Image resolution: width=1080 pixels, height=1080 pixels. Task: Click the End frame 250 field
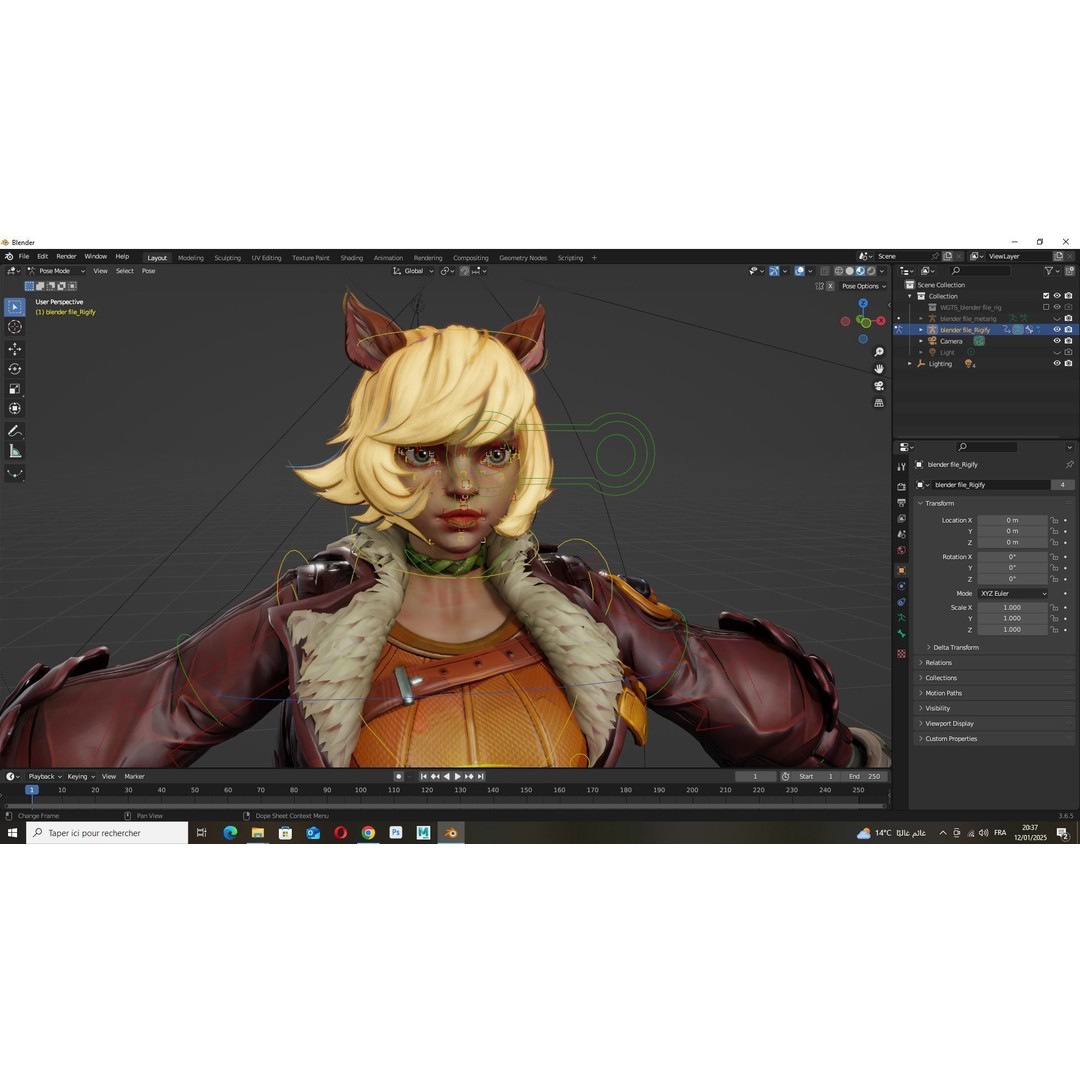click(x=865, y=776)
